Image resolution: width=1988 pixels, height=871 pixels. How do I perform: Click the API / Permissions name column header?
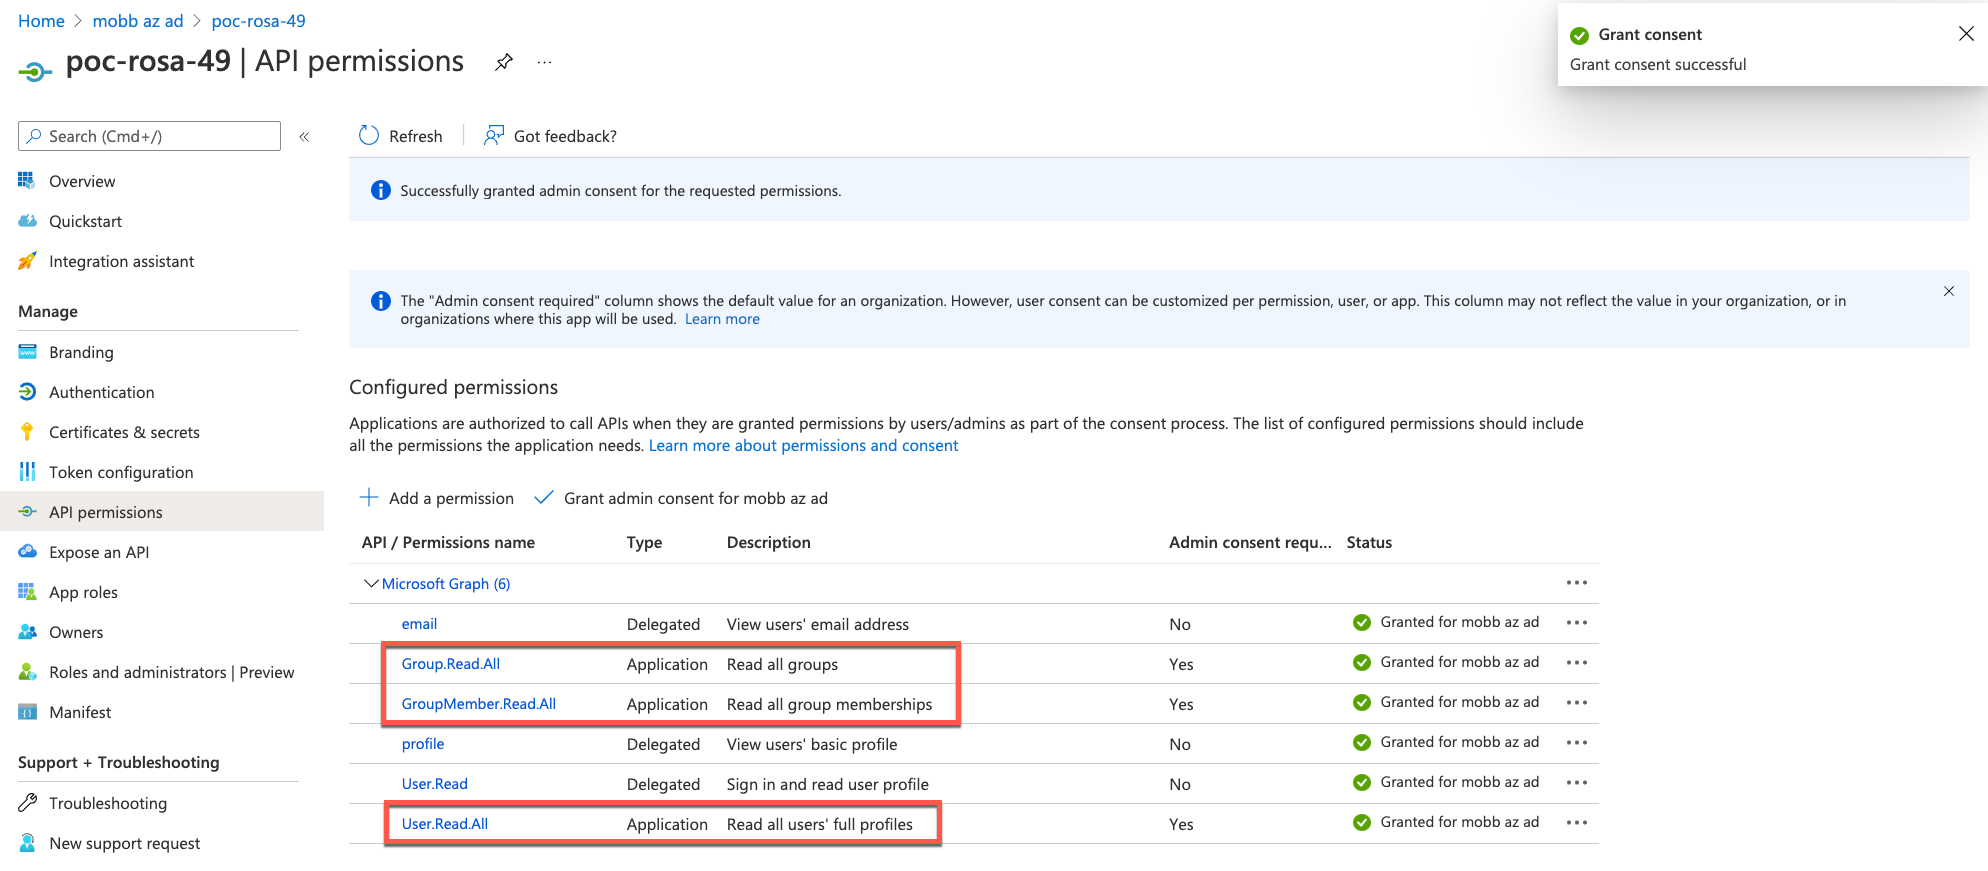[x=448, y=542]
